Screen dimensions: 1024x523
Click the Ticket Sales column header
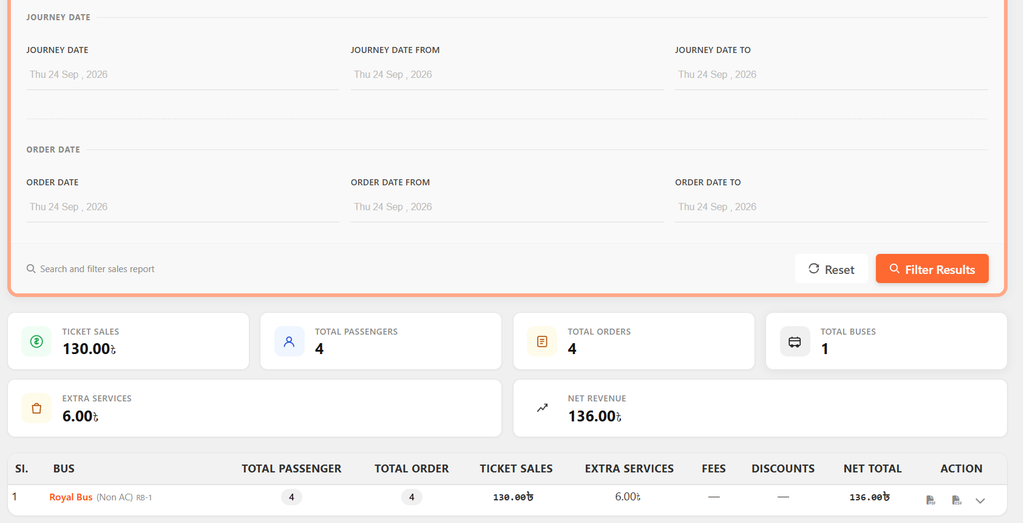(x=516, y=469)
